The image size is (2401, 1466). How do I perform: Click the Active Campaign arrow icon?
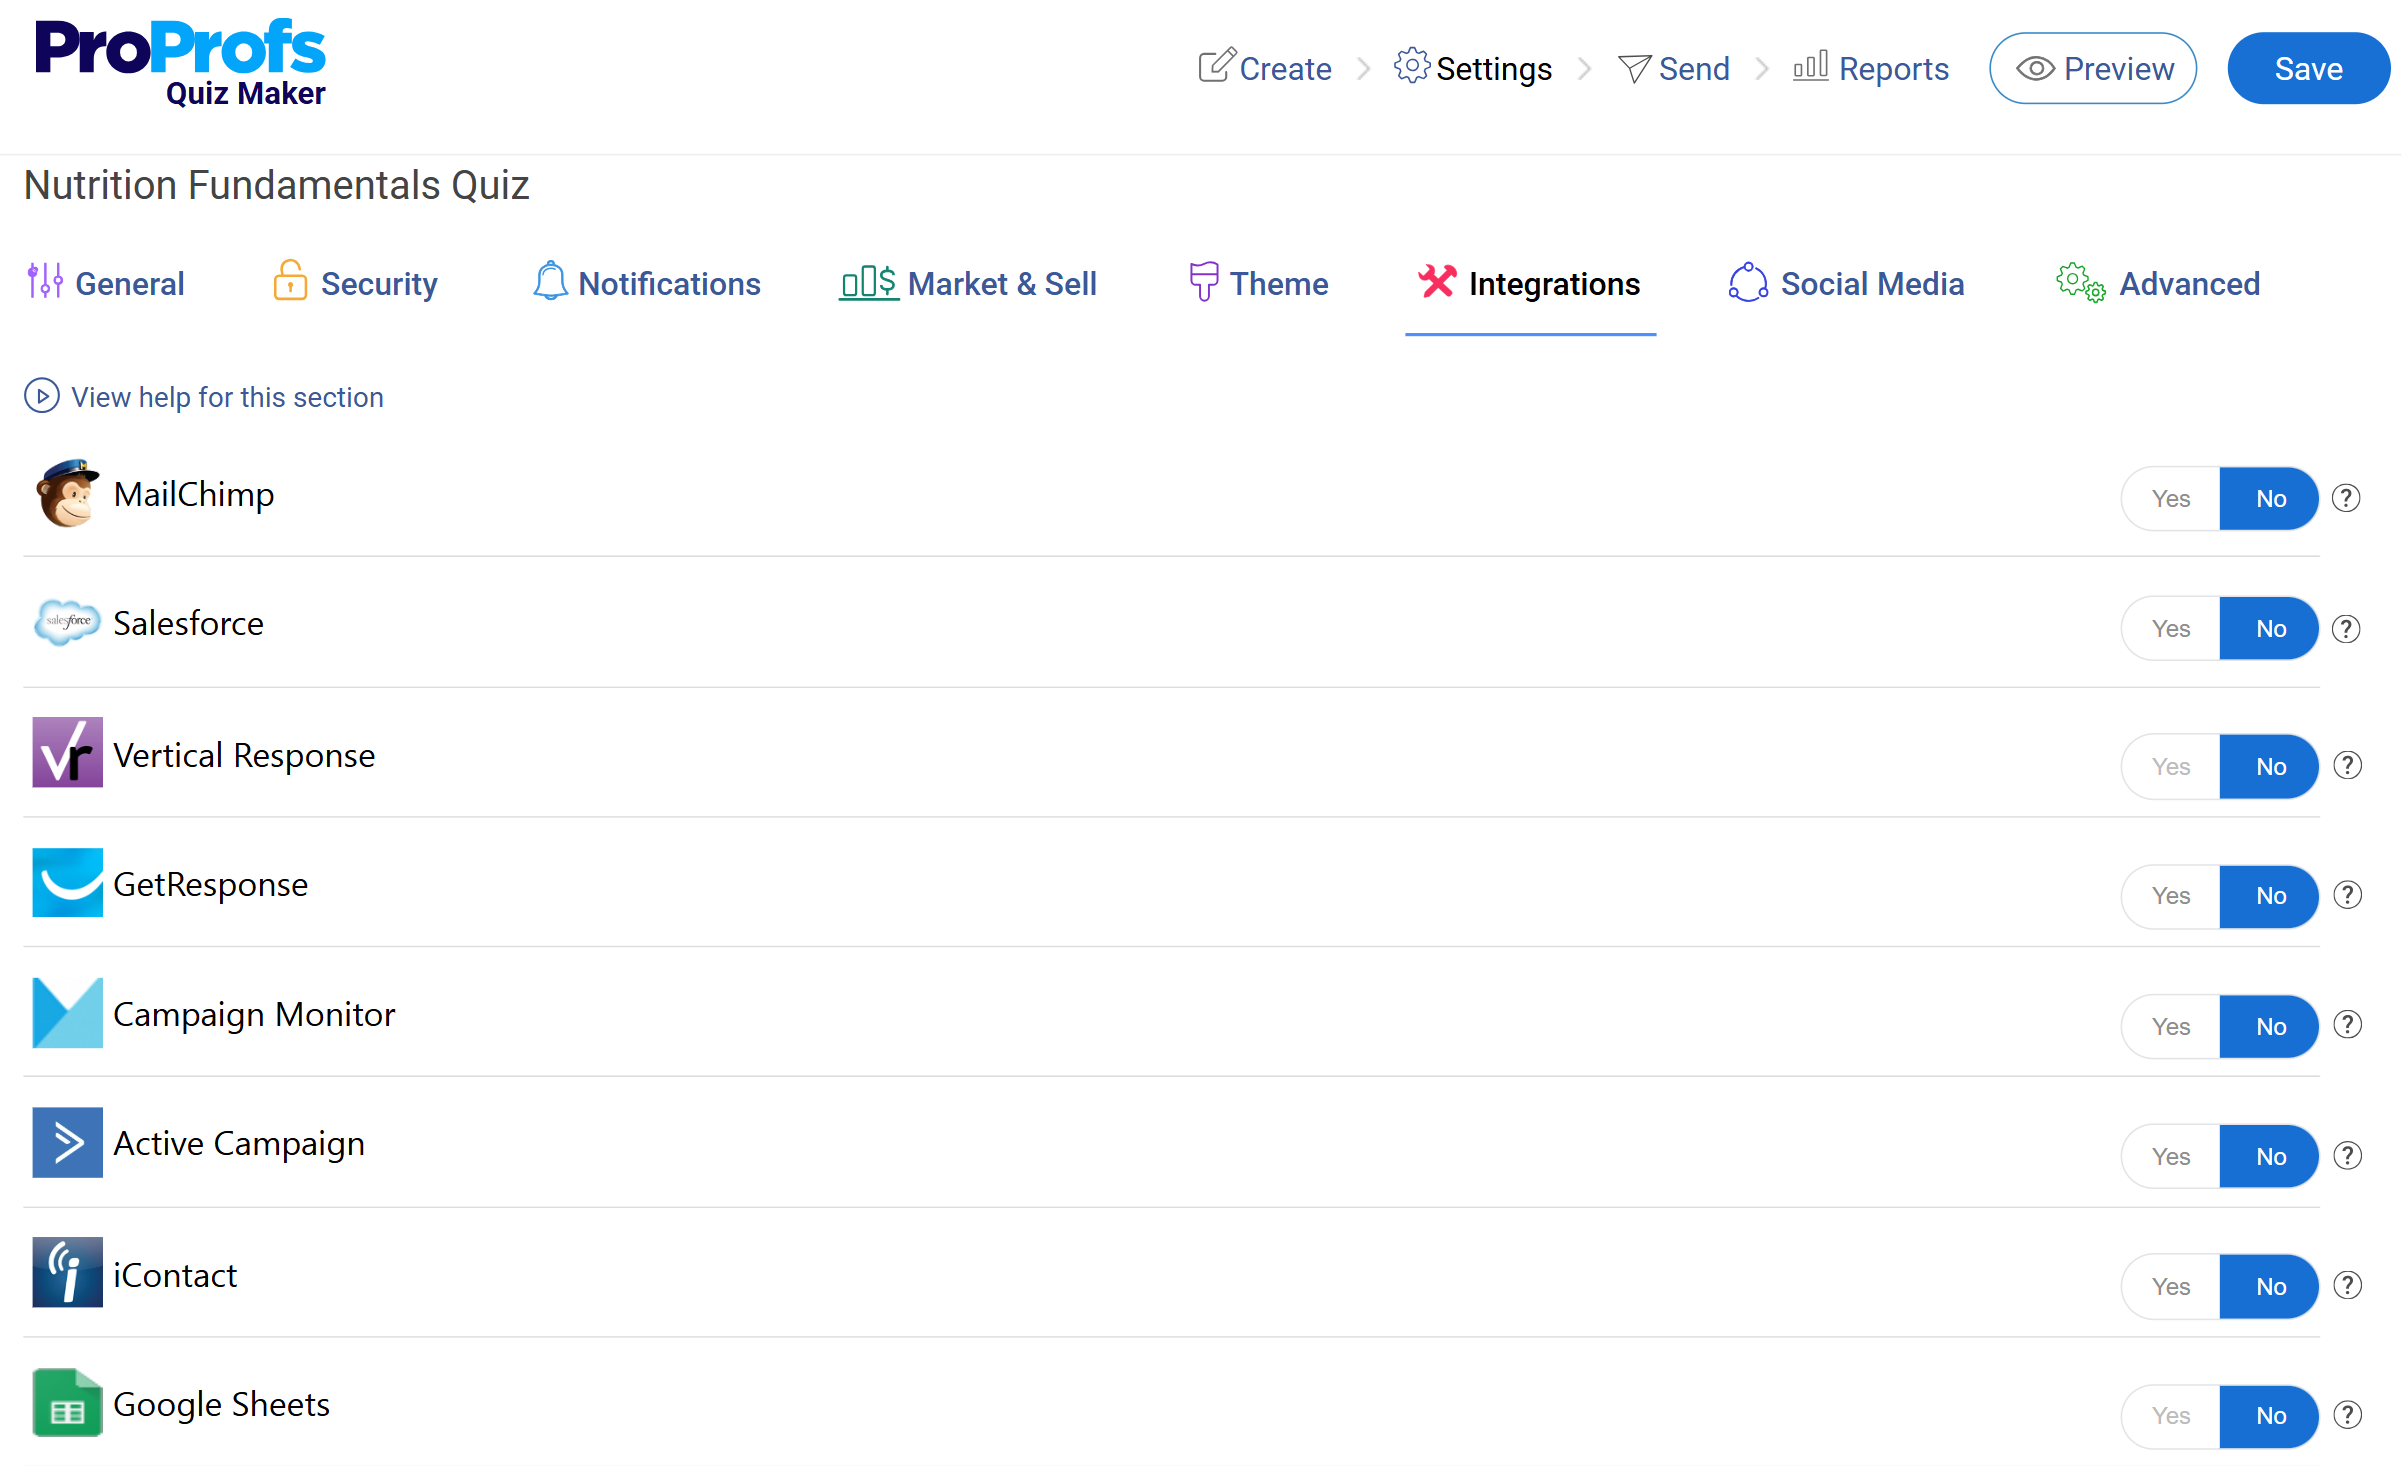pyautogui.click(x=67, y=1142)
